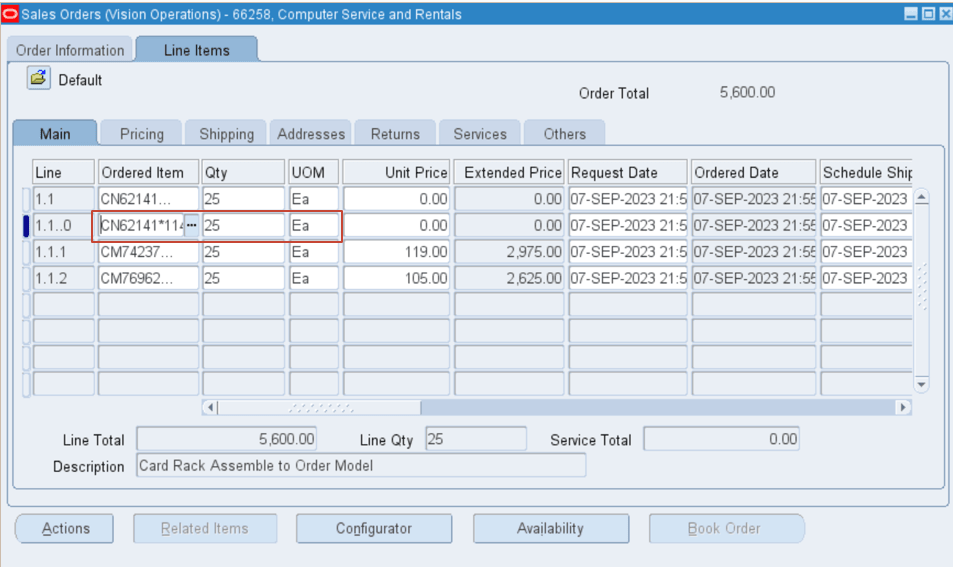Open the list of values for Ordered Item in line 1.1..0
This screenshot has height=567, width=953.
pos(191,225)
